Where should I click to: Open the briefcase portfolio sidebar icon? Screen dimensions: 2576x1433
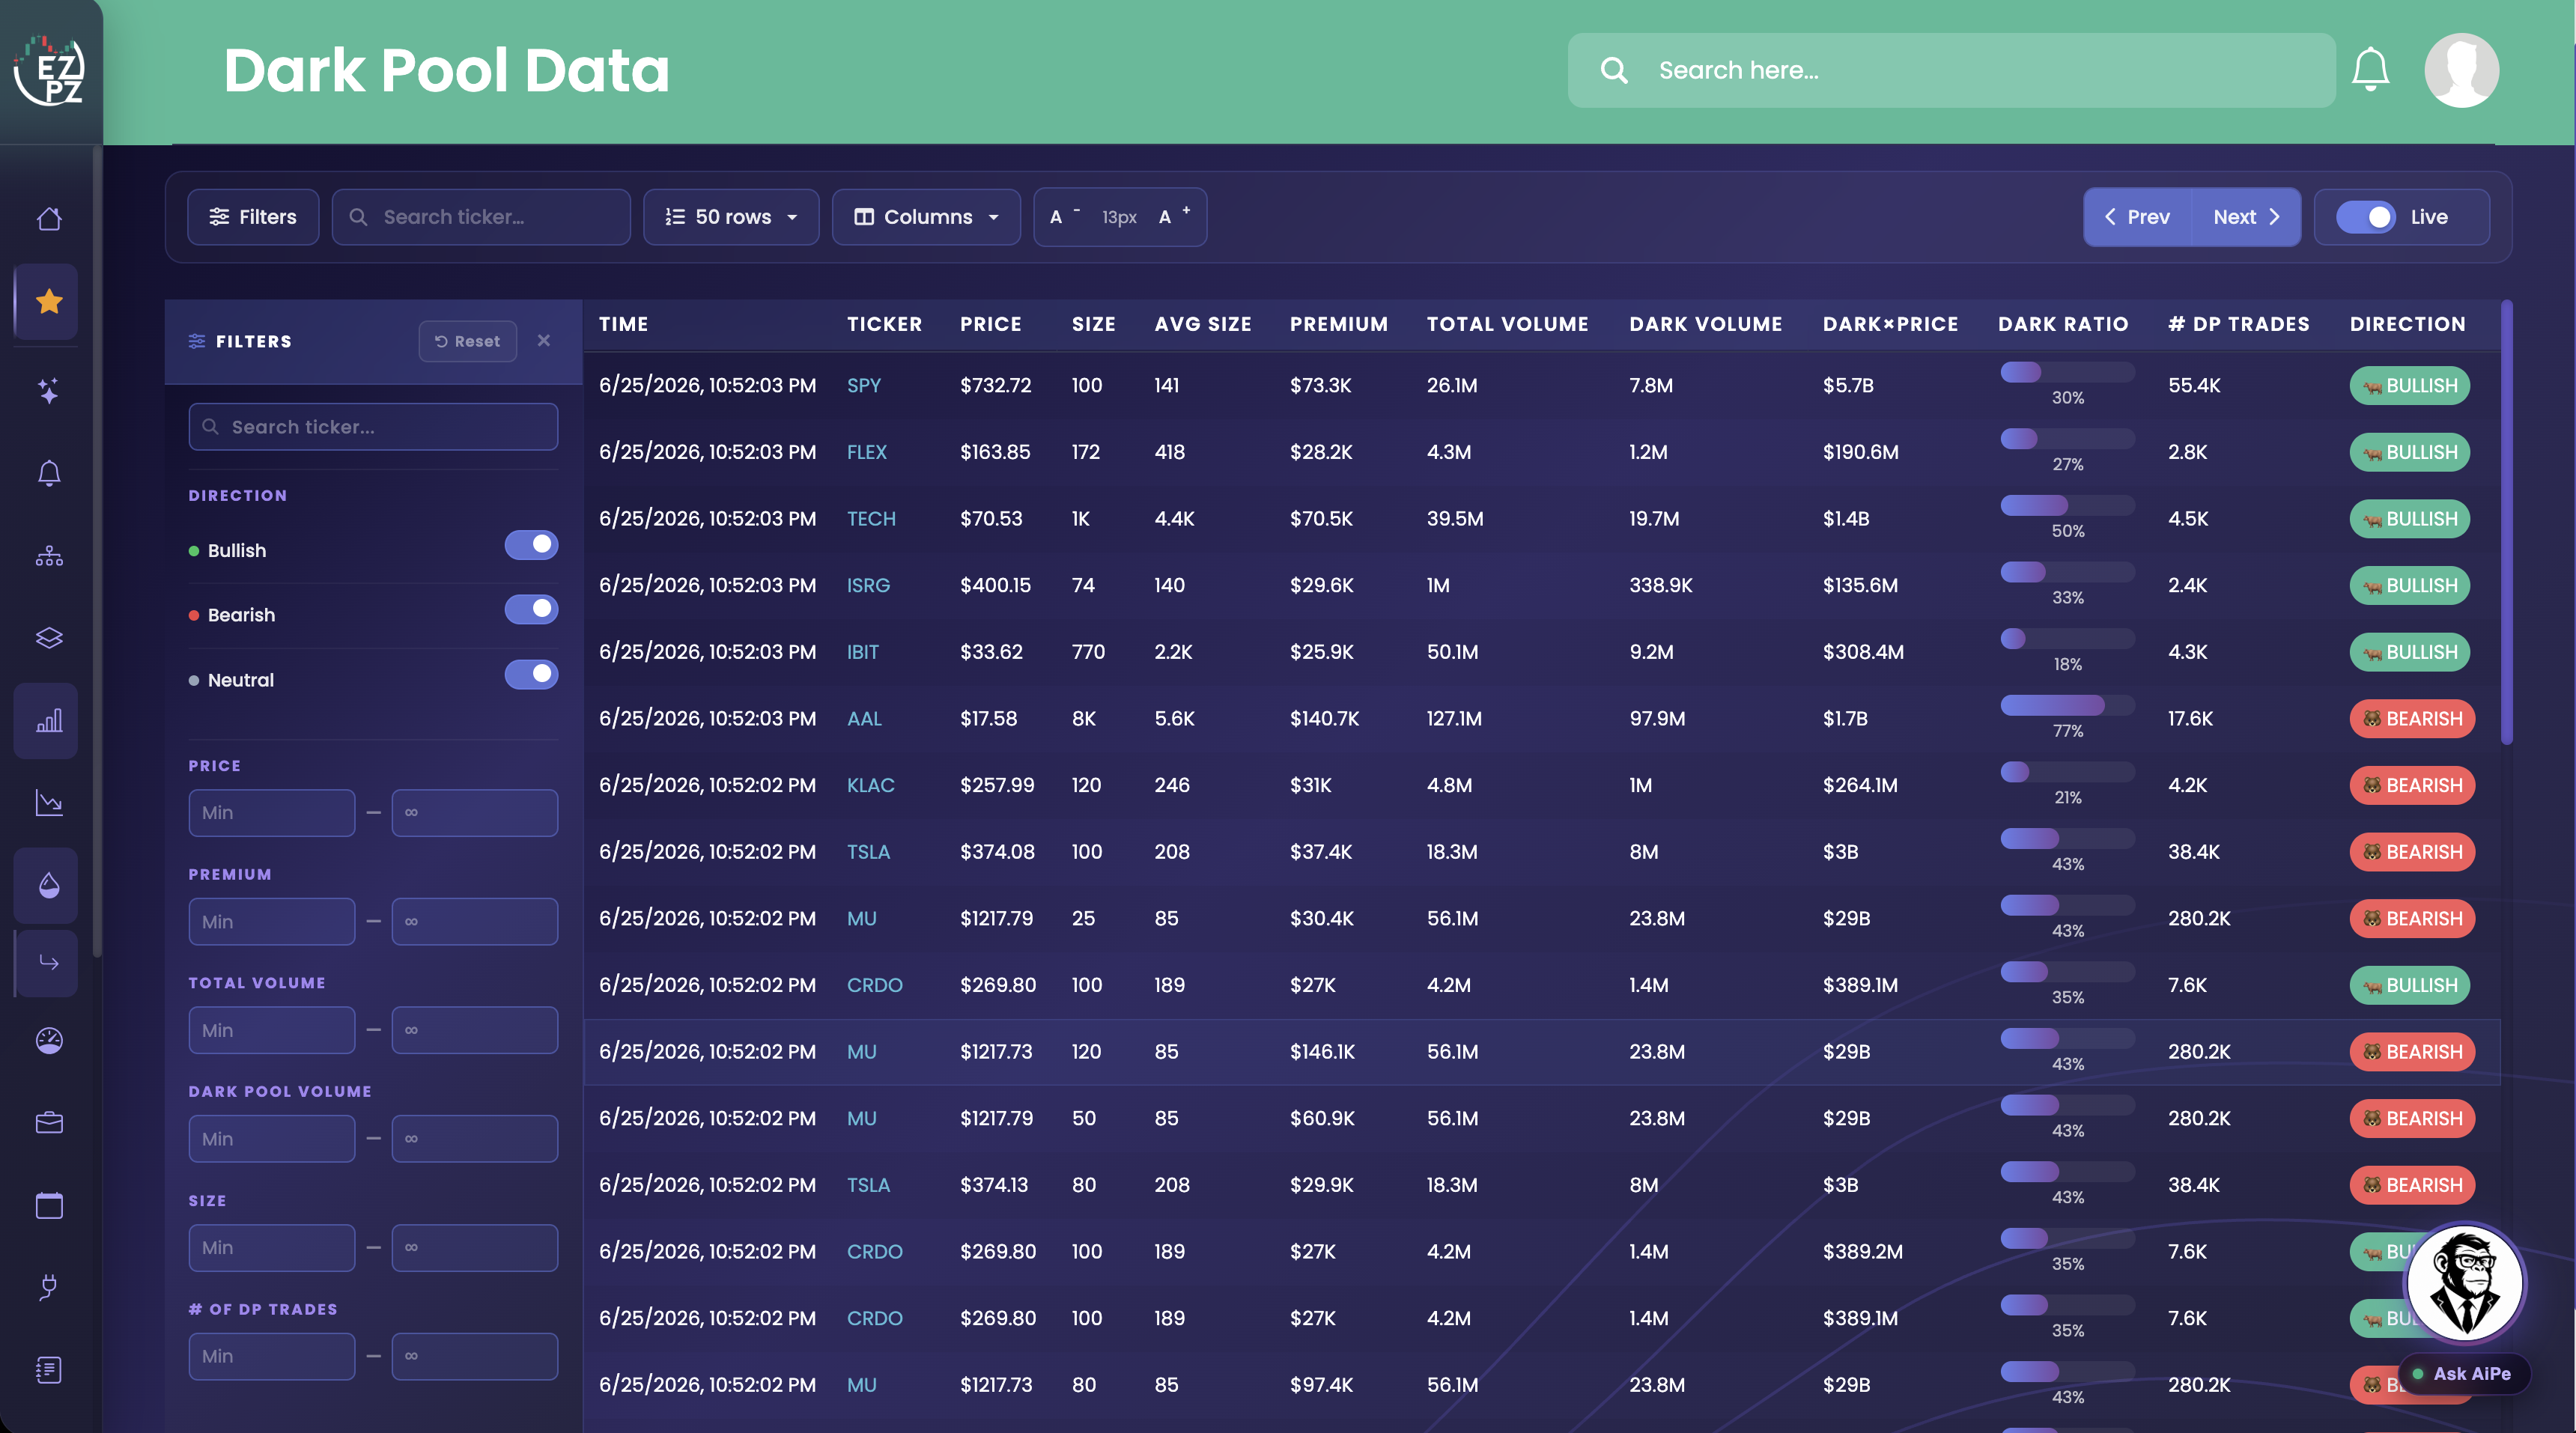(x=49, y=1123)
